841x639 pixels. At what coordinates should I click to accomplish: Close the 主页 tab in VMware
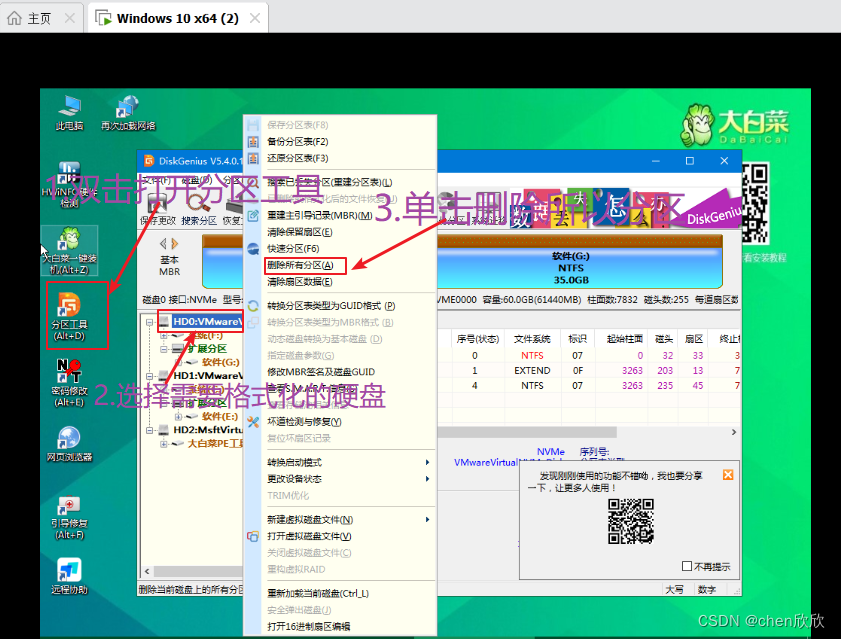click(70, 18)
